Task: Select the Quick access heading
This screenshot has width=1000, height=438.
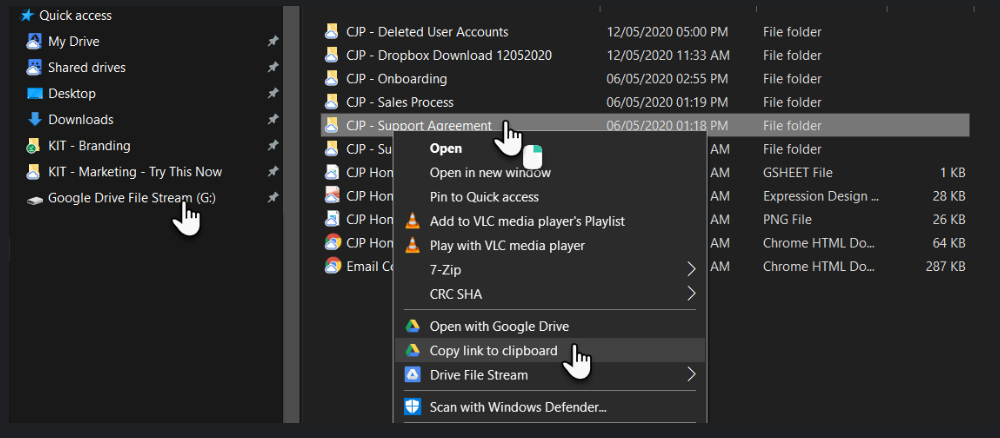Action: click(75, 15)
